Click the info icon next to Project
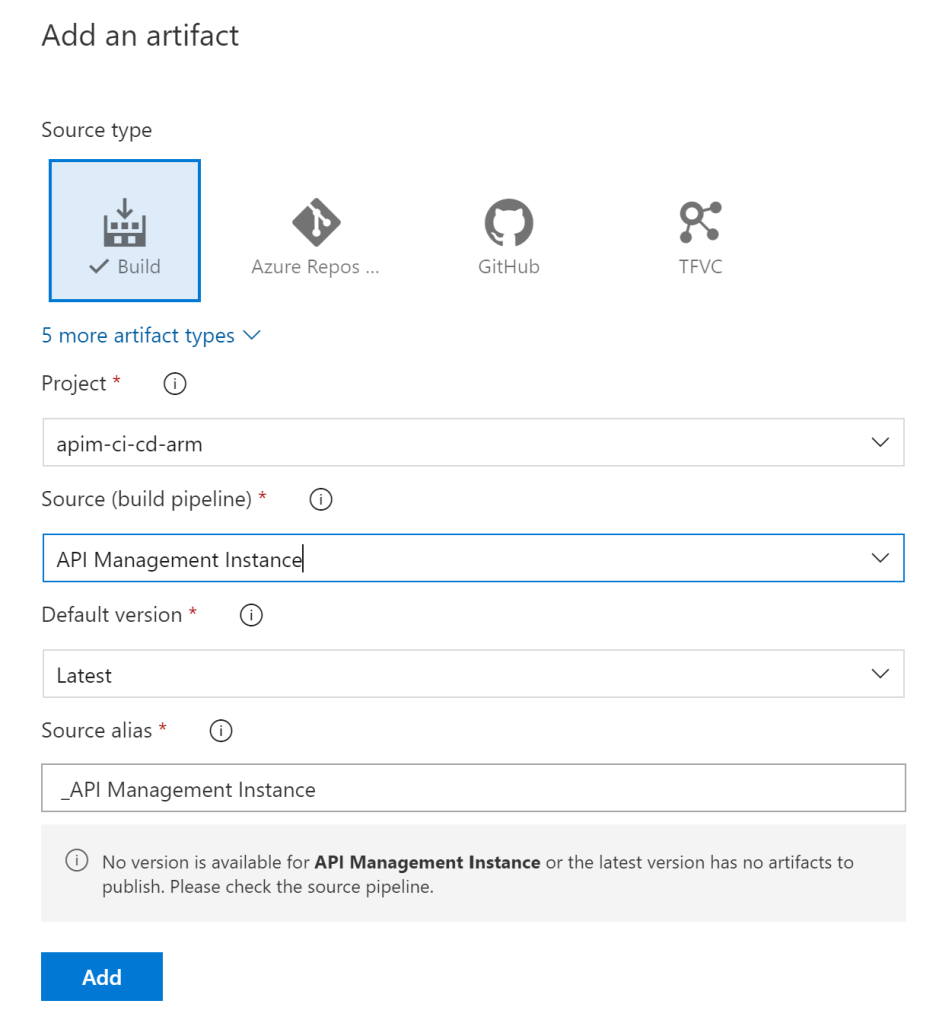 (x=175, y=384)
